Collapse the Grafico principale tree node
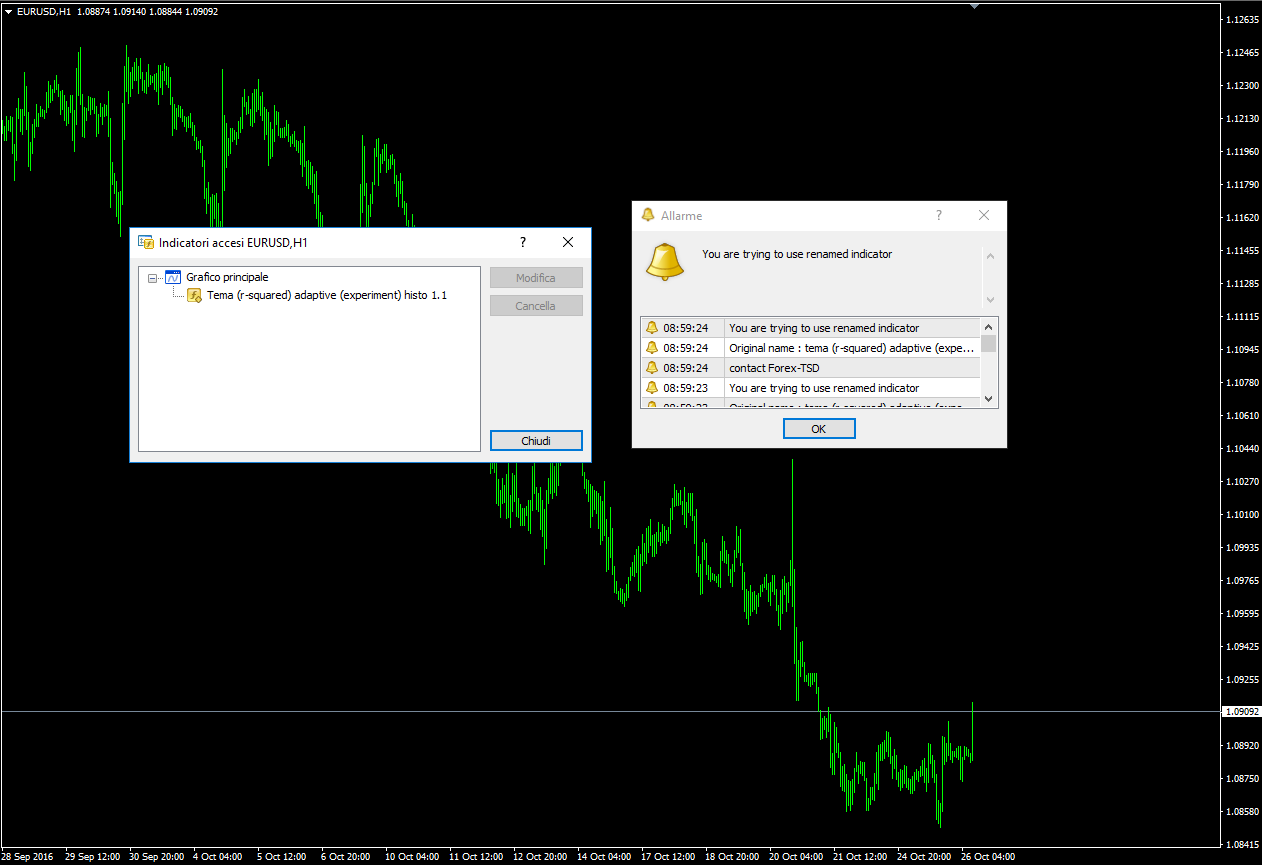The height and width of the screenshot is (865, 1262). tap(152, 278)
